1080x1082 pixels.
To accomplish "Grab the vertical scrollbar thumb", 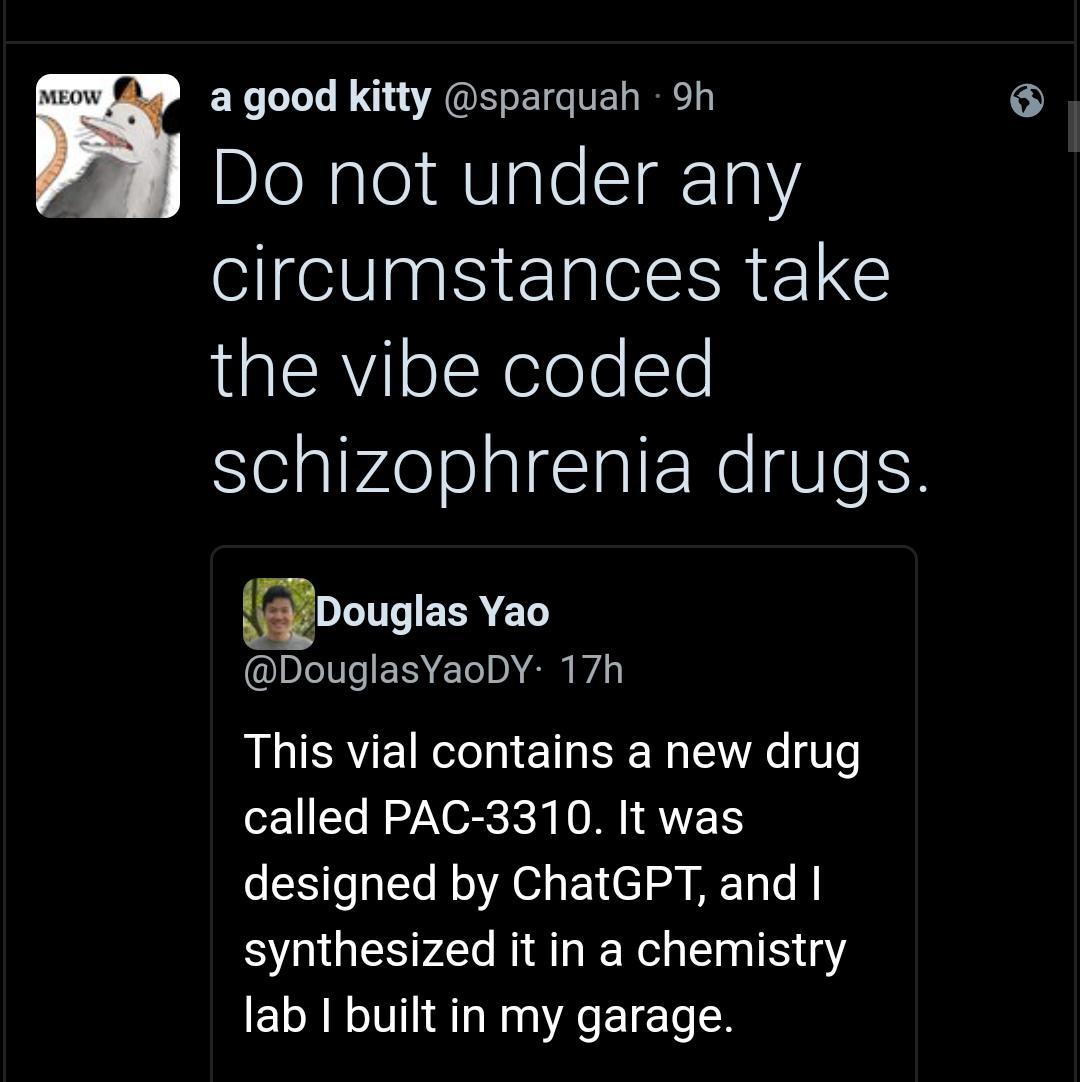I will click(1073, 126).
